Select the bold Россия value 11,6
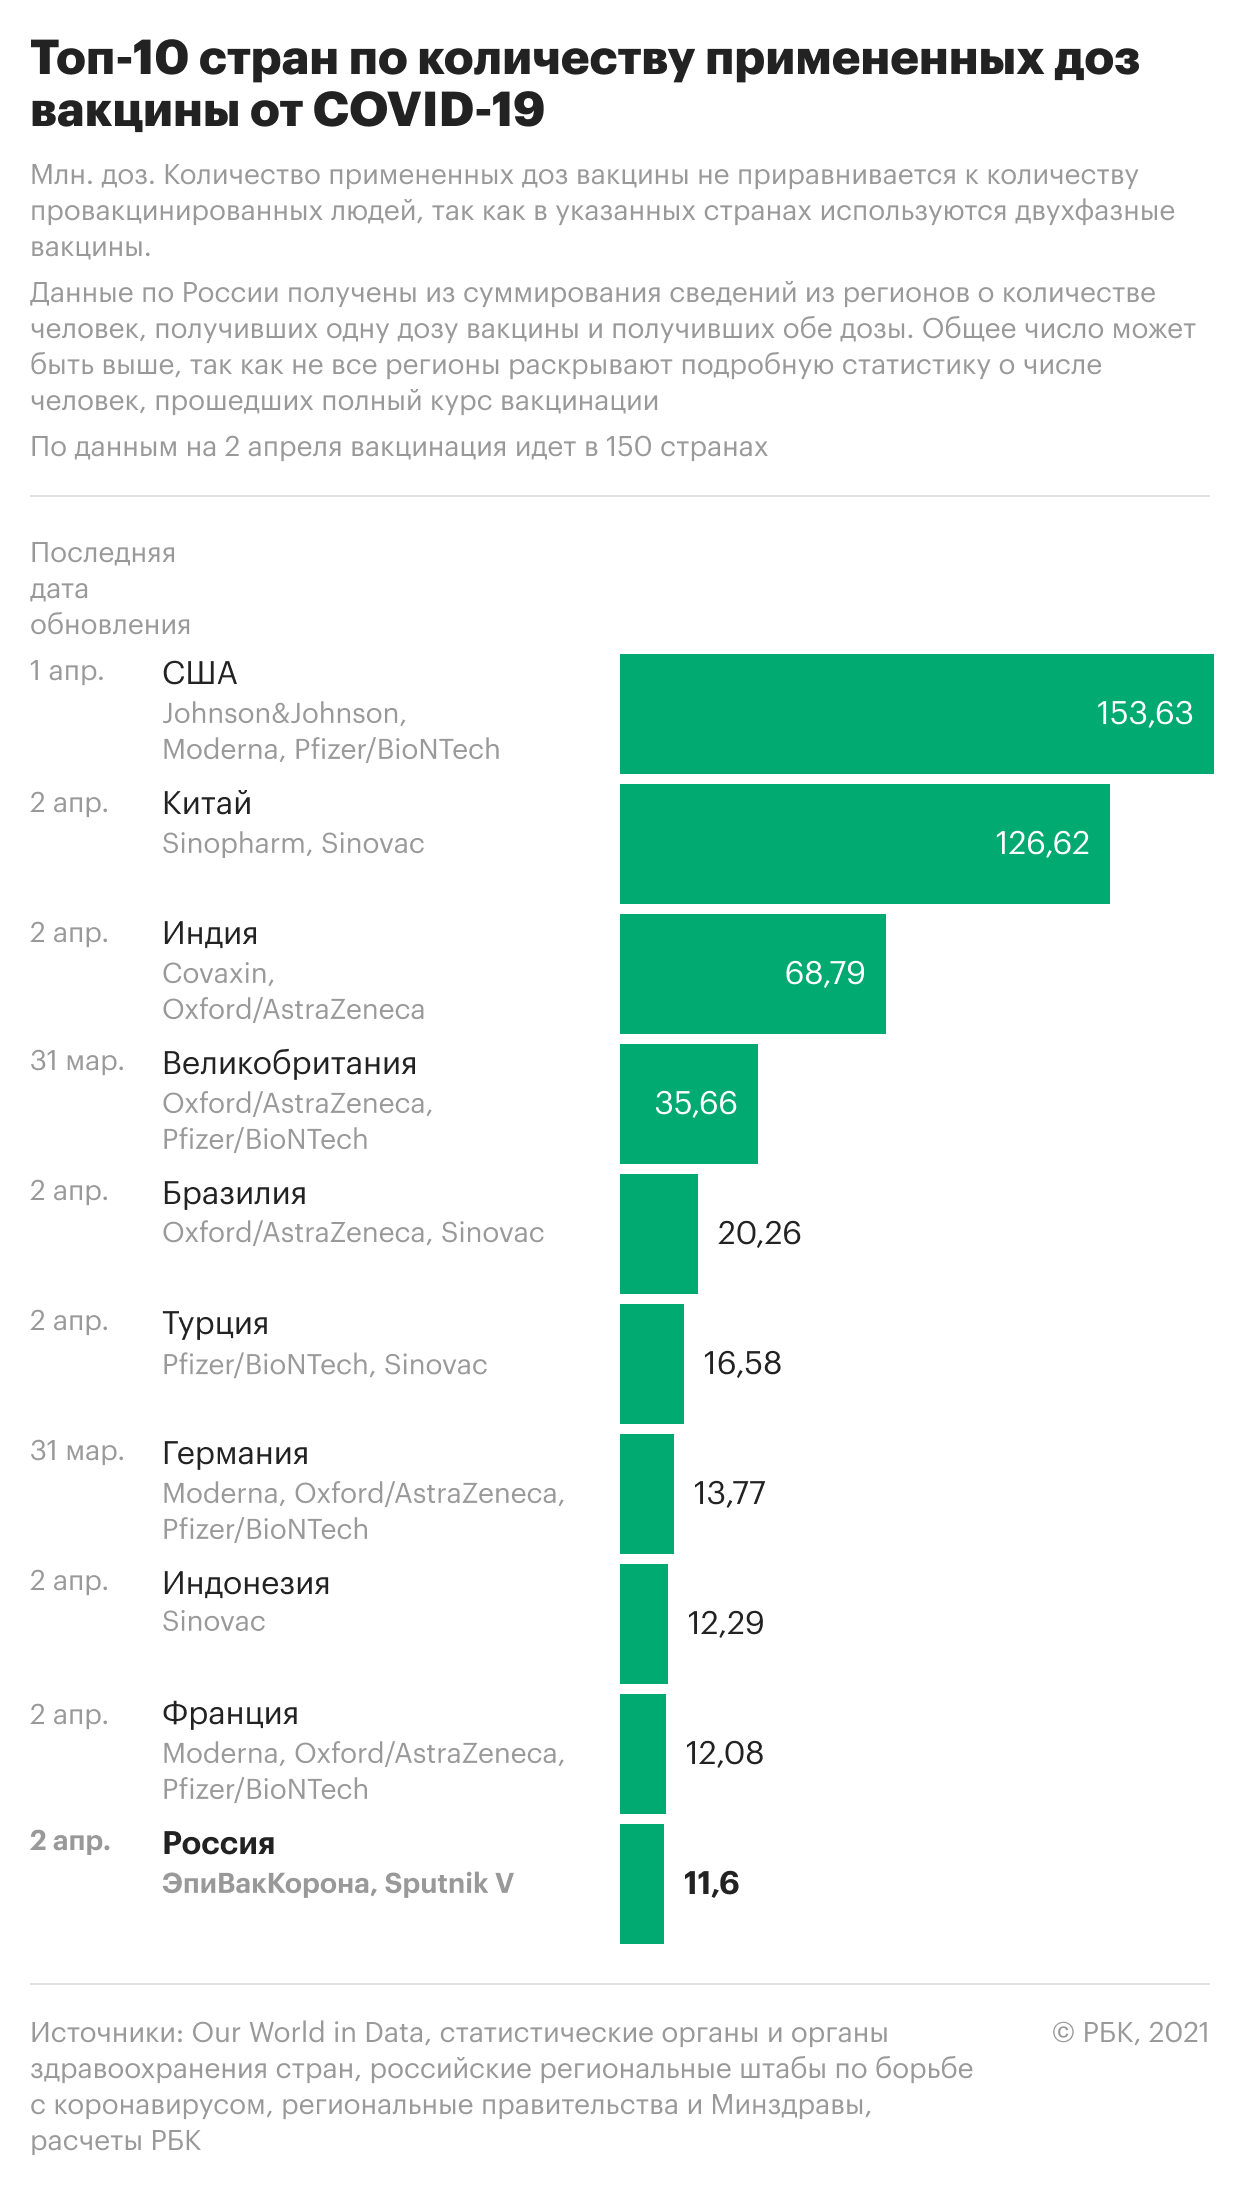 tap(711, 1883)
